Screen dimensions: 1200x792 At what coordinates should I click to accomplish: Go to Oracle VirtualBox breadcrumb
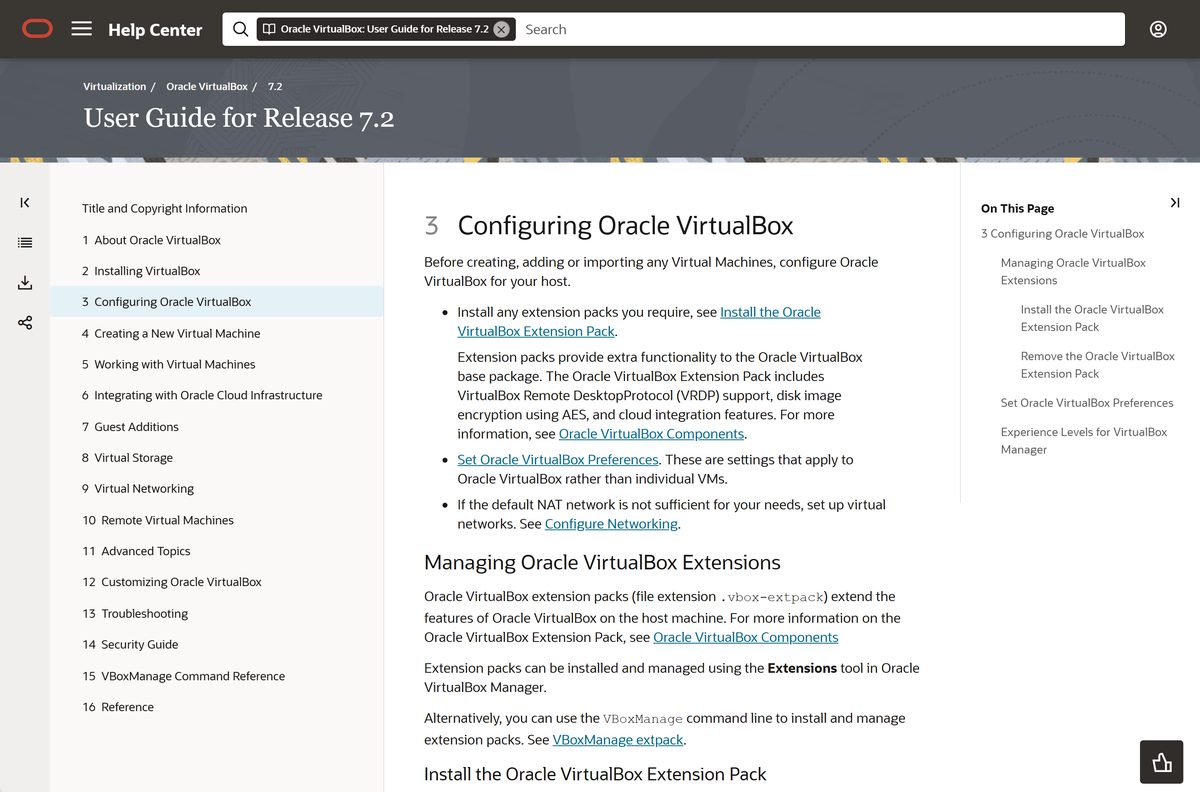207,87
